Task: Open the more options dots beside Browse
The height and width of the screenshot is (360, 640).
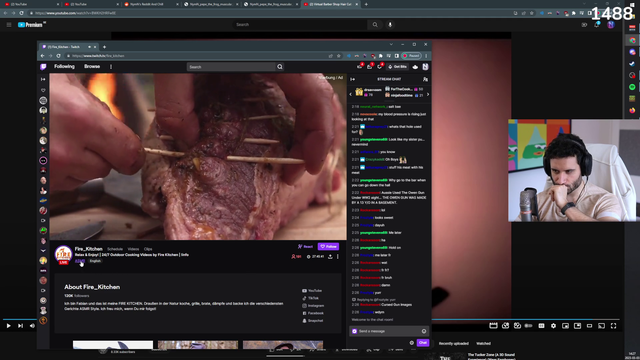Action: (x=111, y=67)
